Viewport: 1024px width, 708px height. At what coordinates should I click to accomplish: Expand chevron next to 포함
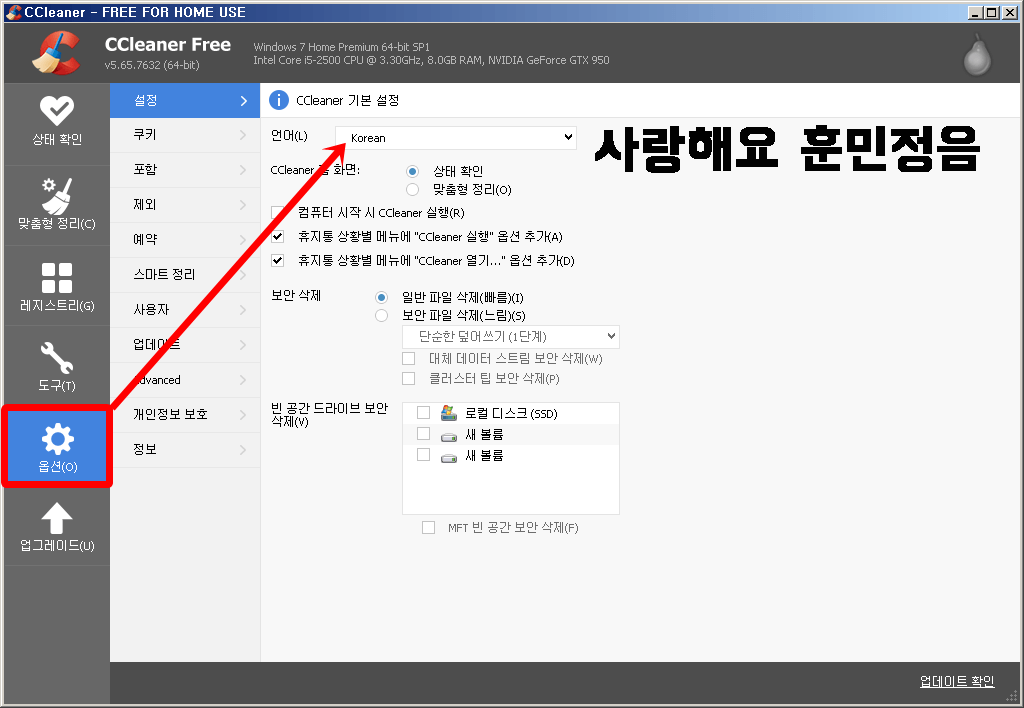click(244, 170)
